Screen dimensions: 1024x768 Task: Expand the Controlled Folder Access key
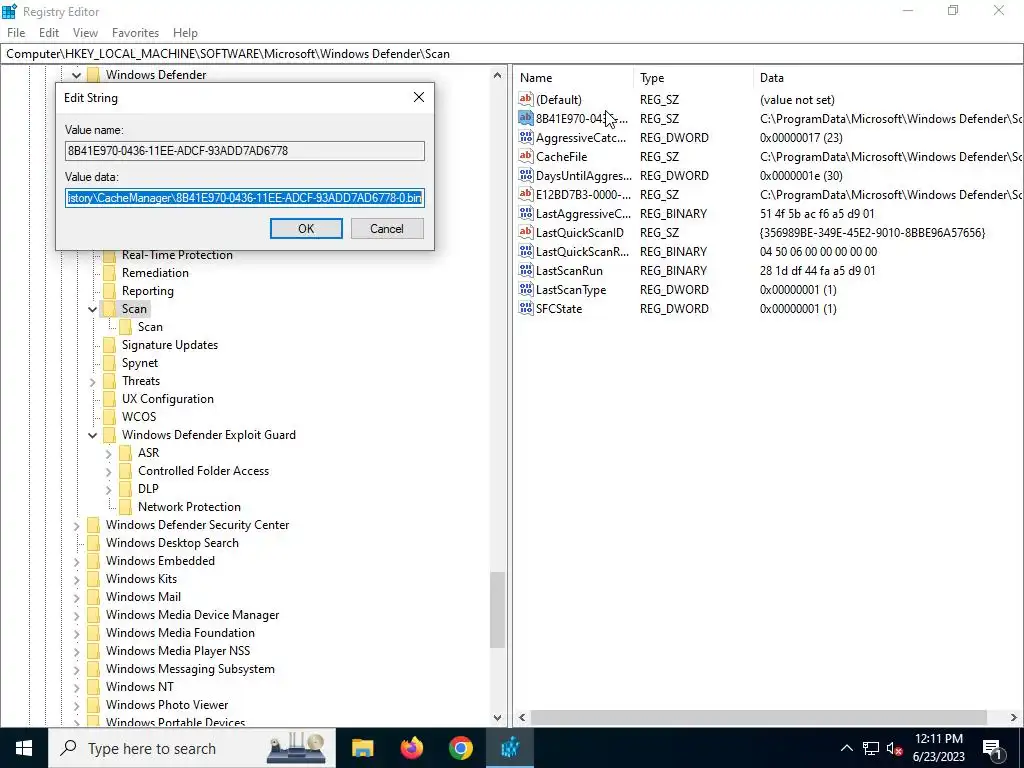pyautogui.click(x=108, y=471)
